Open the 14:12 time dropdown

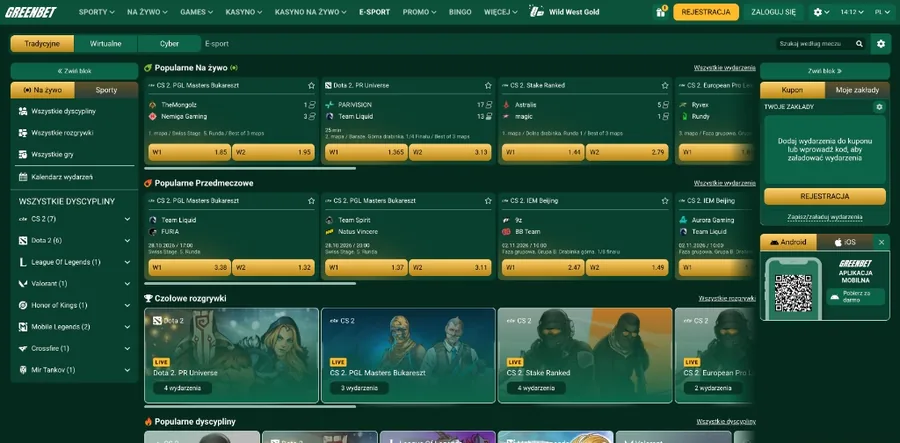coord(852,12)
